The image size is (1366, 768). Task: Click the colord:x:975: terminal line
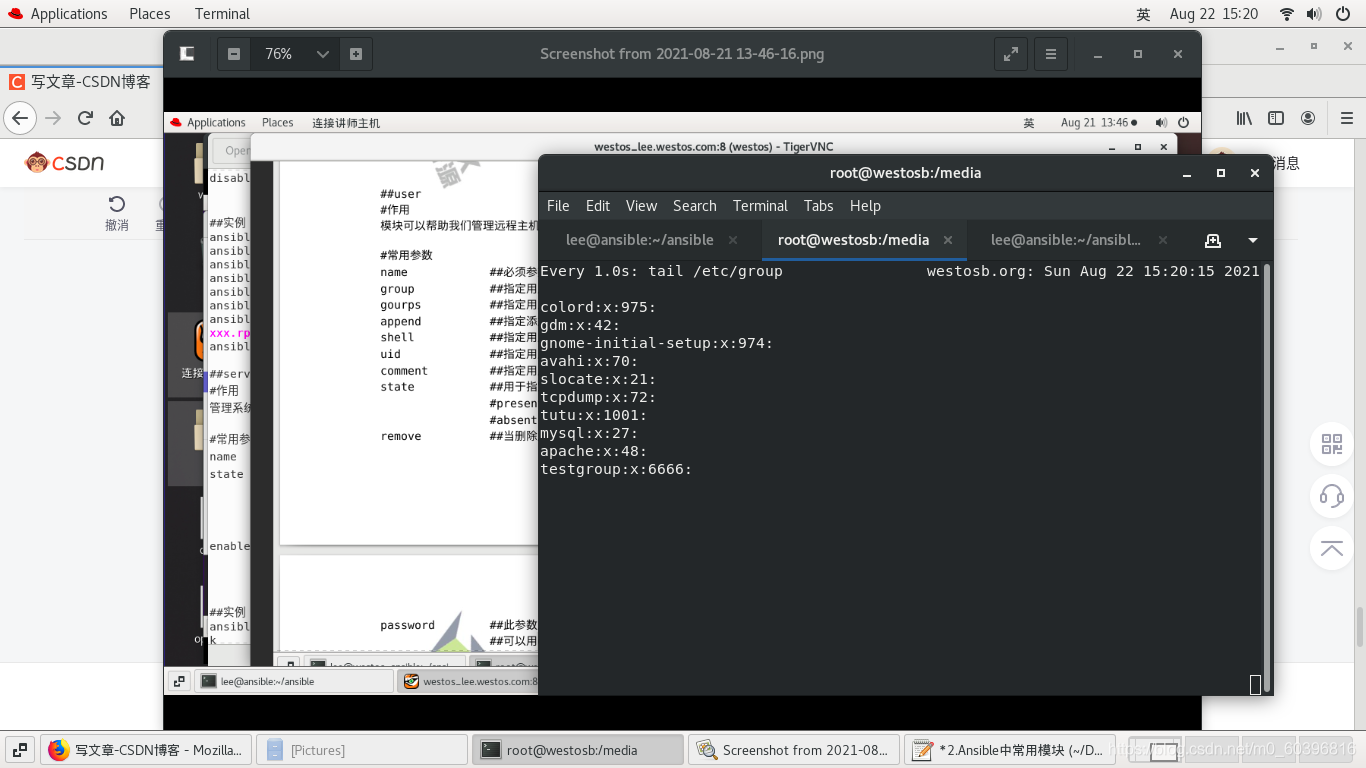click(598, 307)
